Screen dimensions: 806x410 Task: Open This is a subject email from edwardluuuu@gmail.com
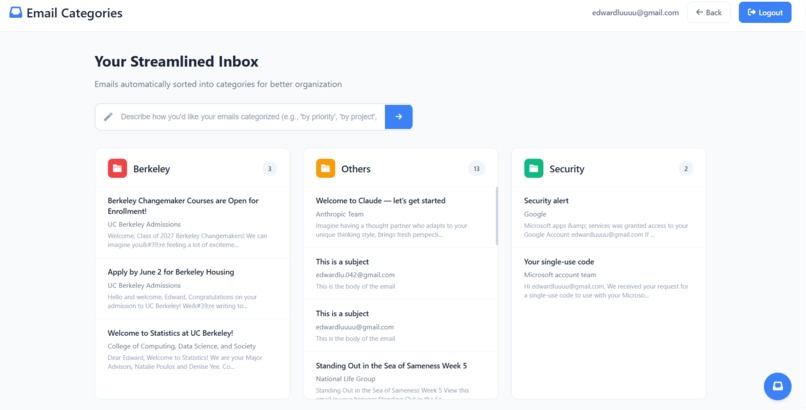pyautogui.click(x=400, y=326)
